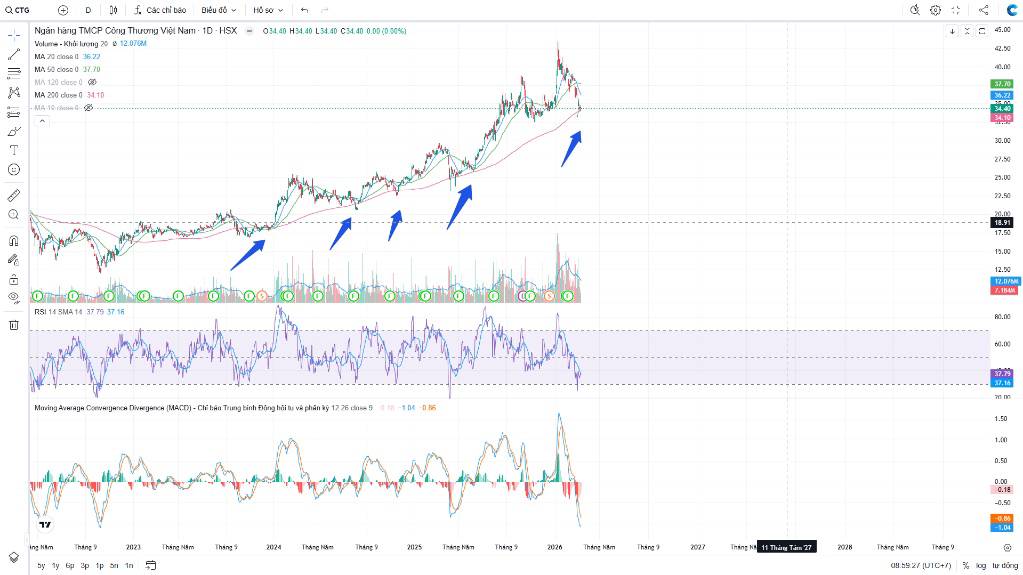
Task: Click the 11 Tháng Tám '27 date label
Action: coord(787,548)
